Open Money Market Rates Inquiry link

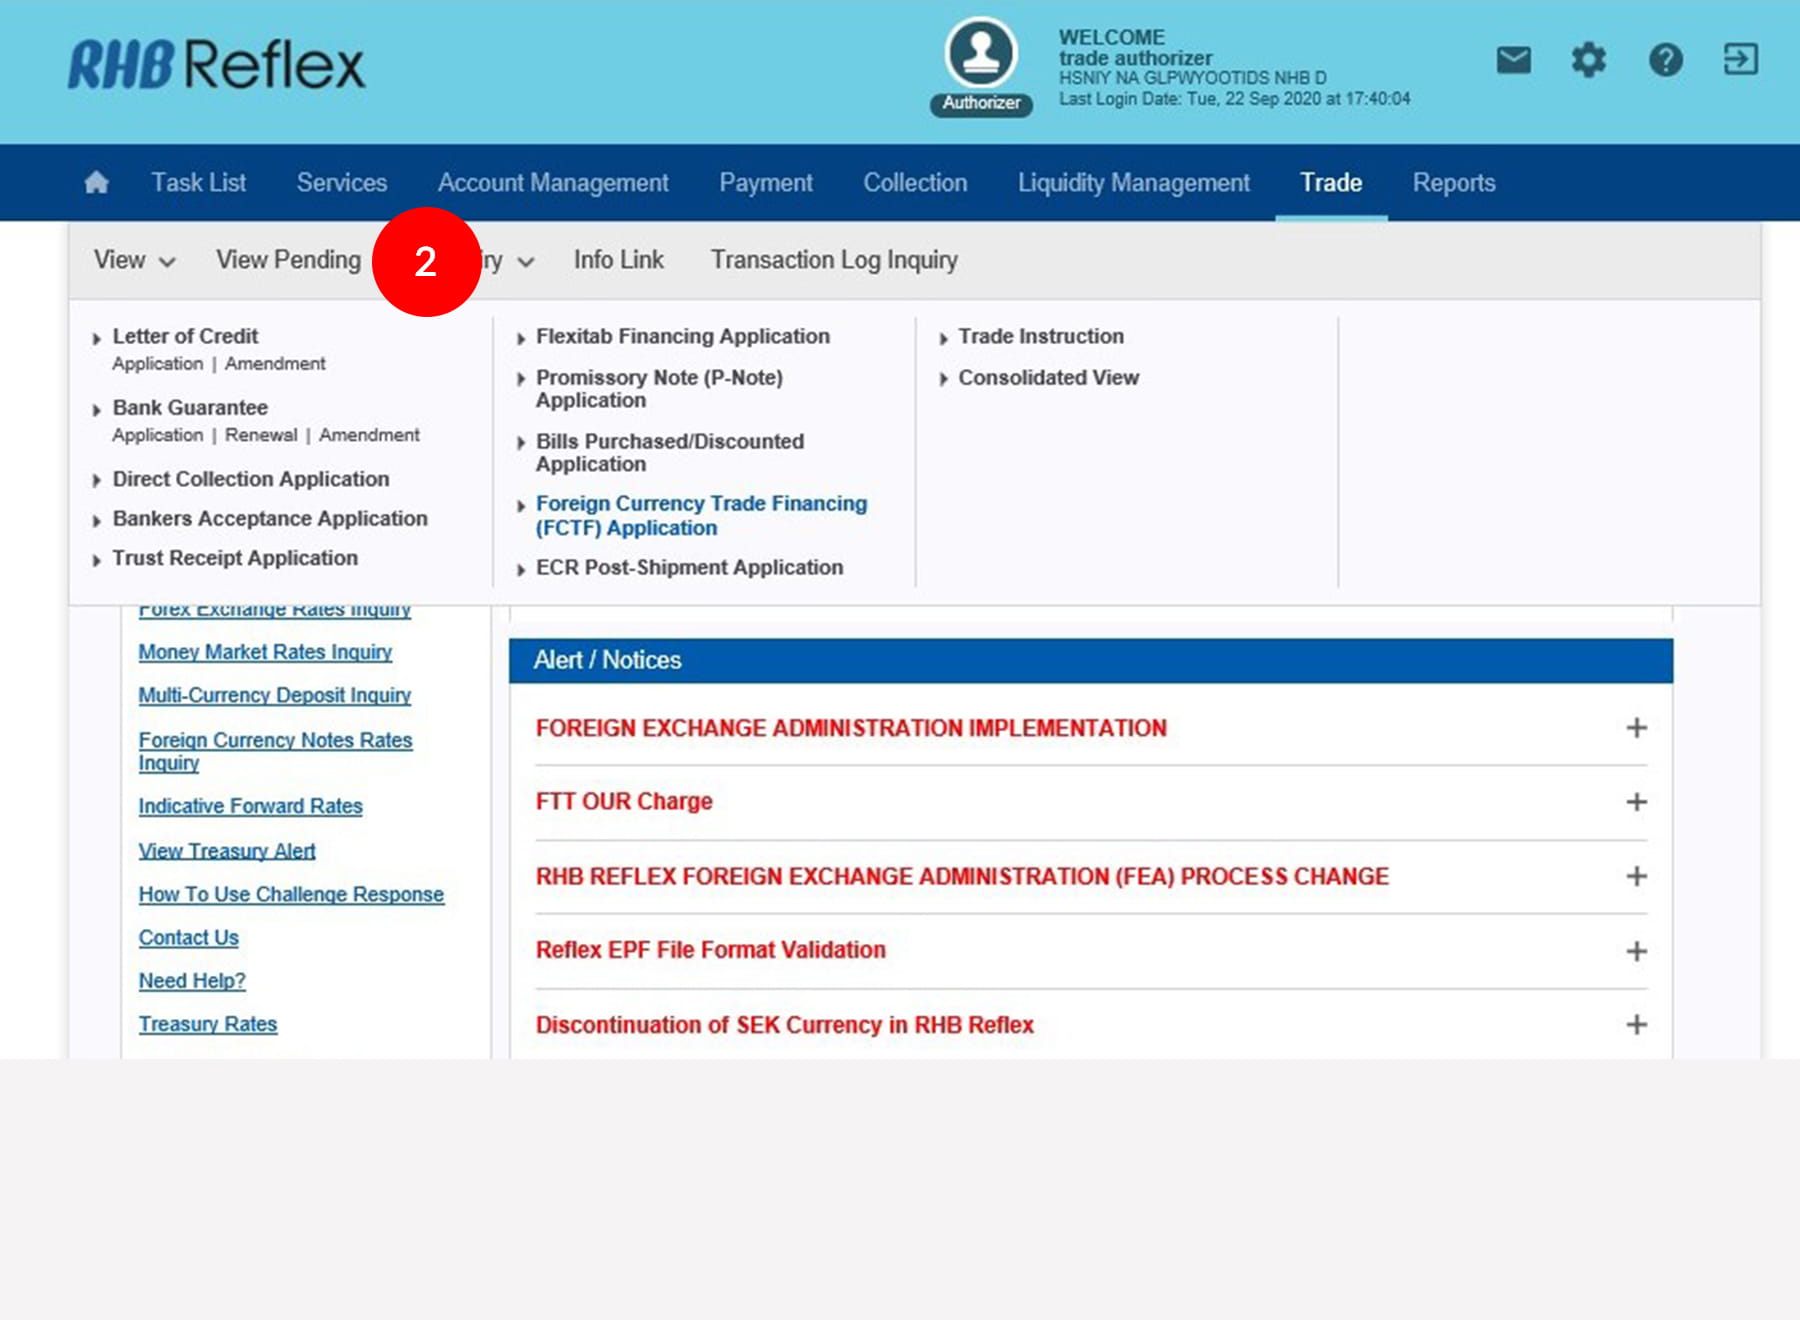(x=265, y=652)
